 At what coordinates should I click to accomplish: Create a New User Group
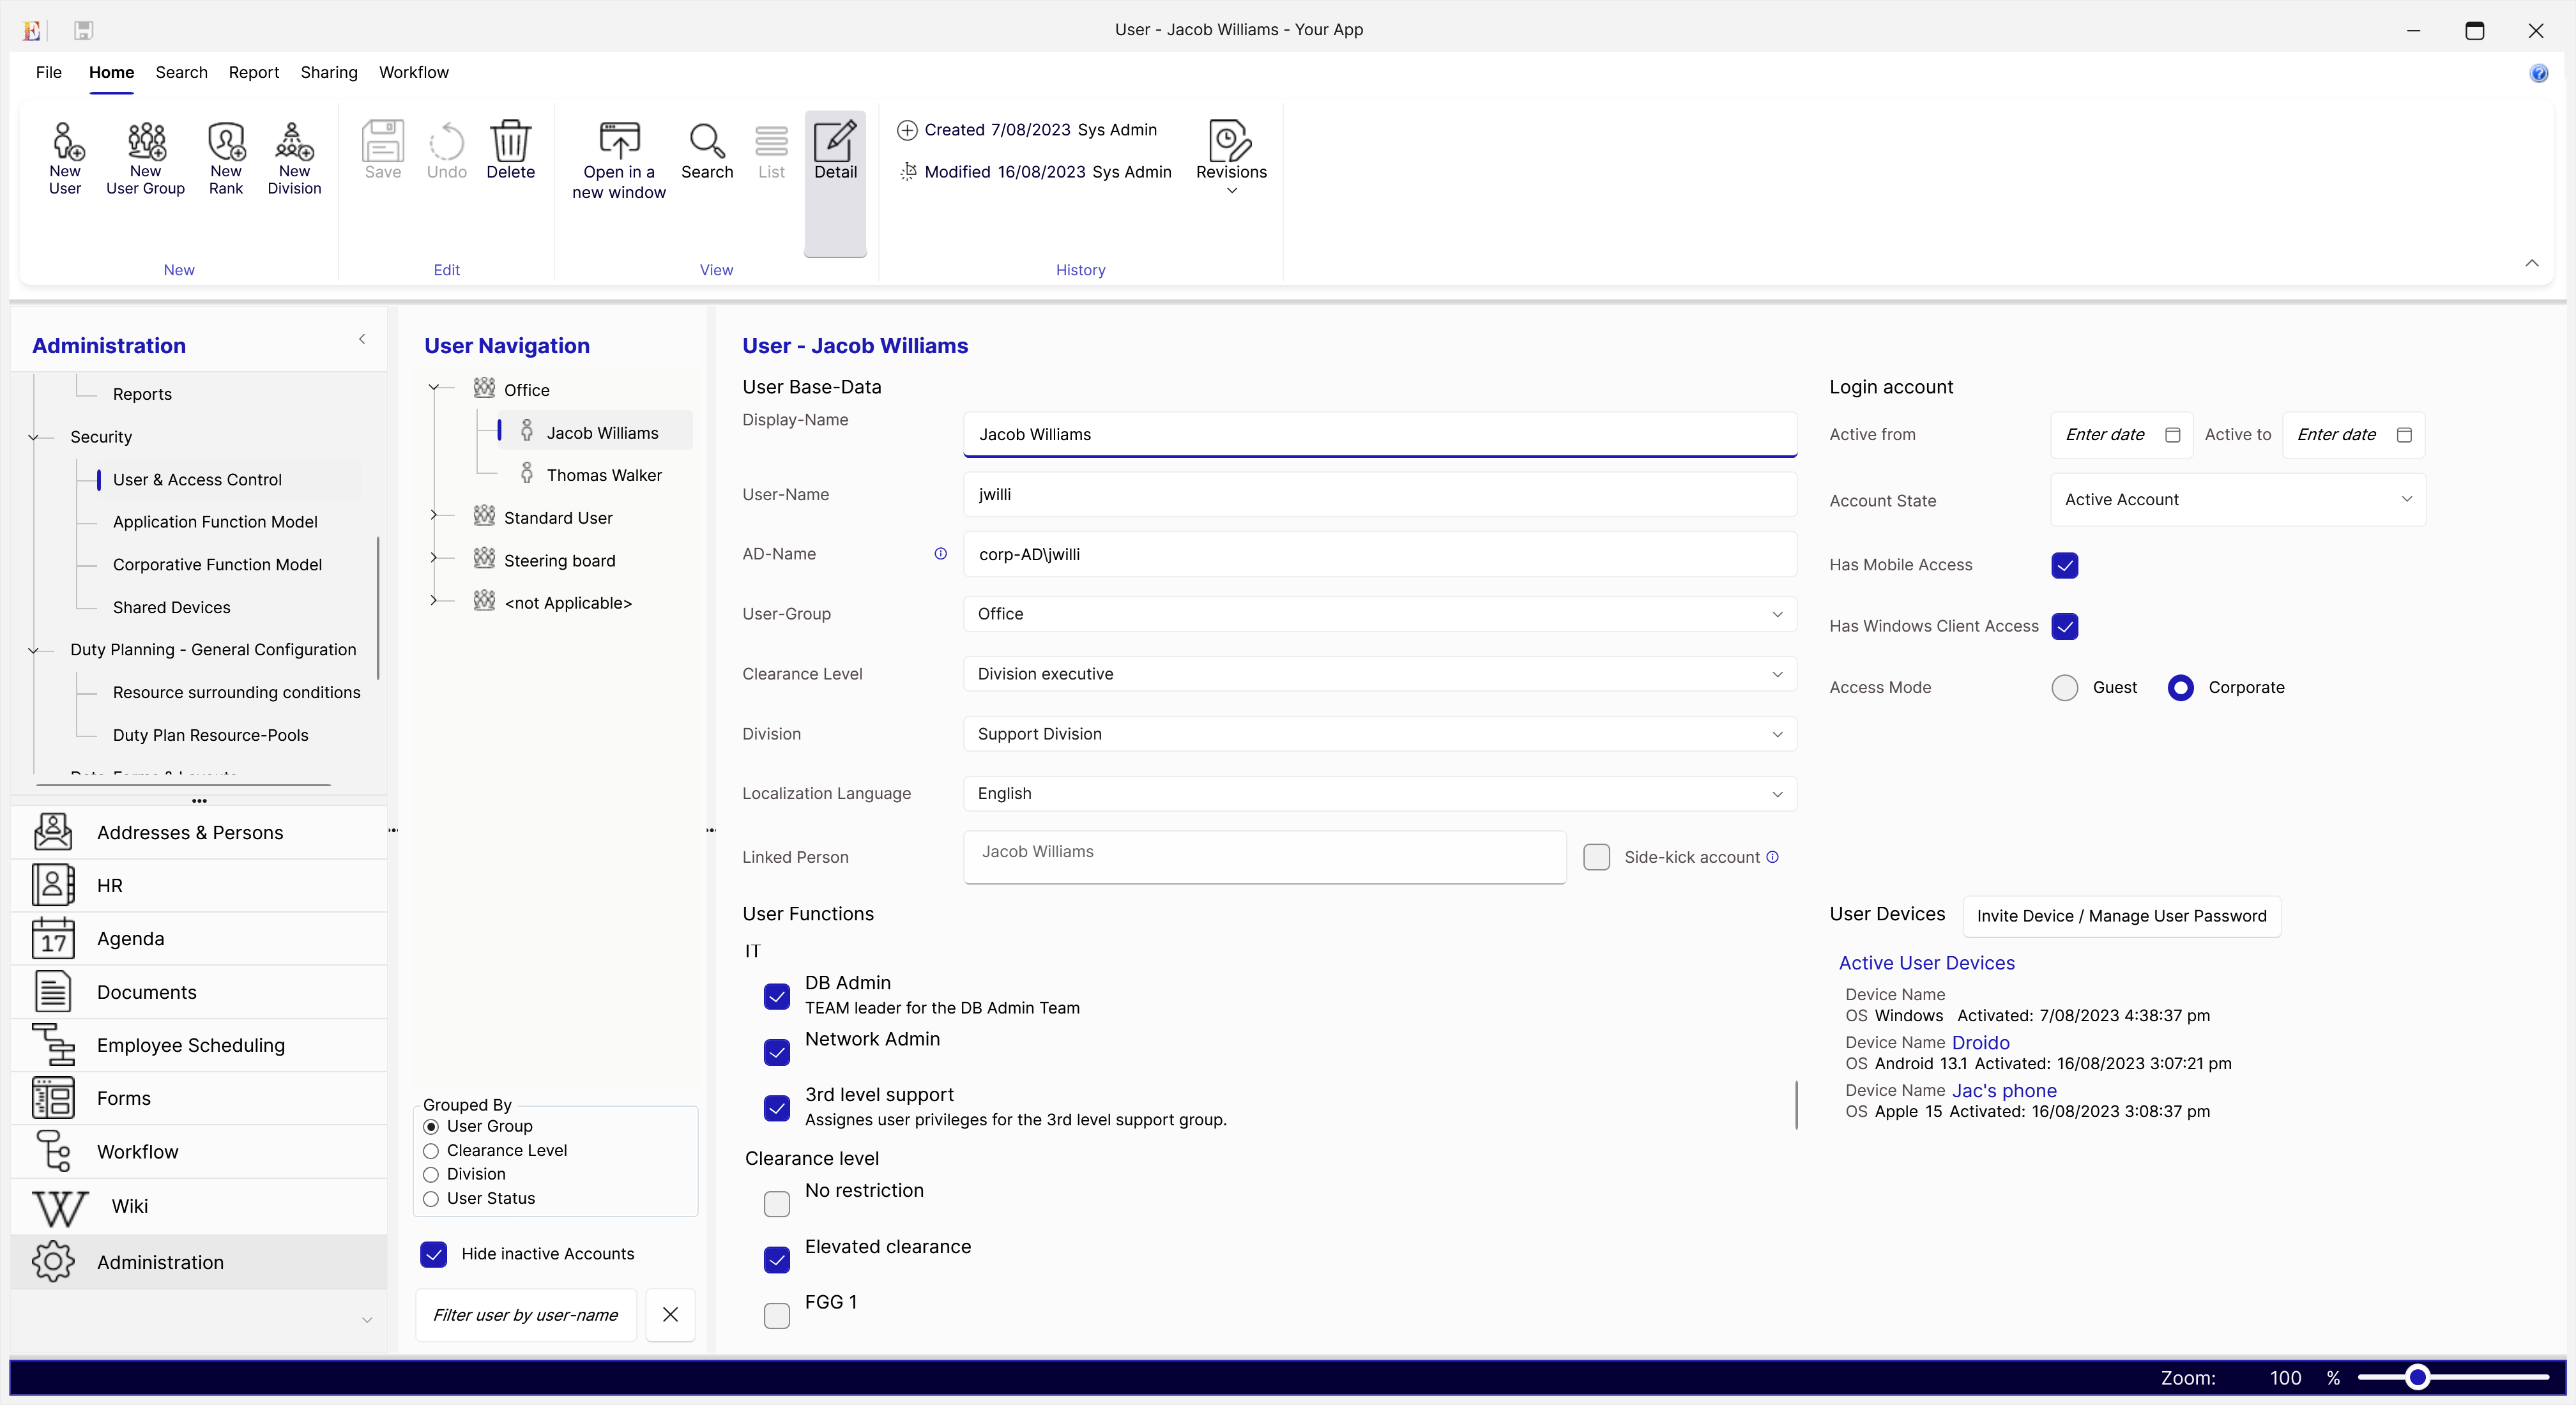point(146,158)
